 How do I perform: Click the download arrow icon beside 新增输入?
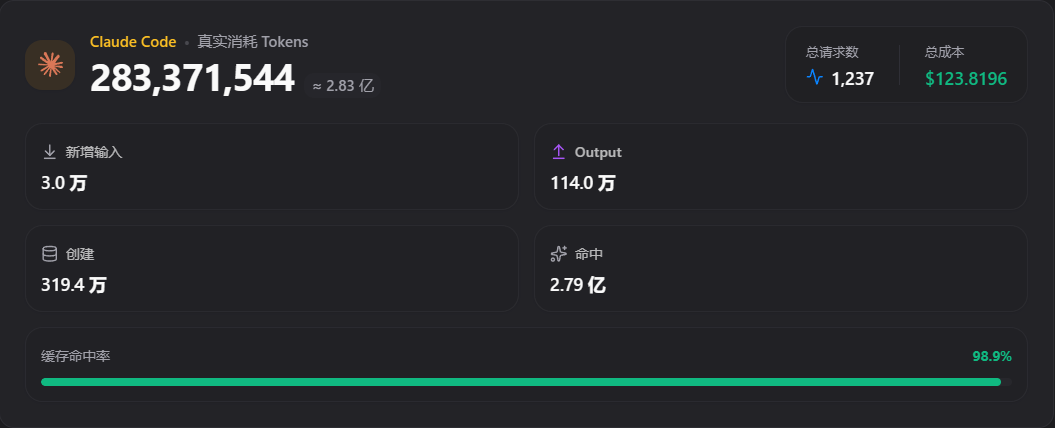tap(50, 152)
